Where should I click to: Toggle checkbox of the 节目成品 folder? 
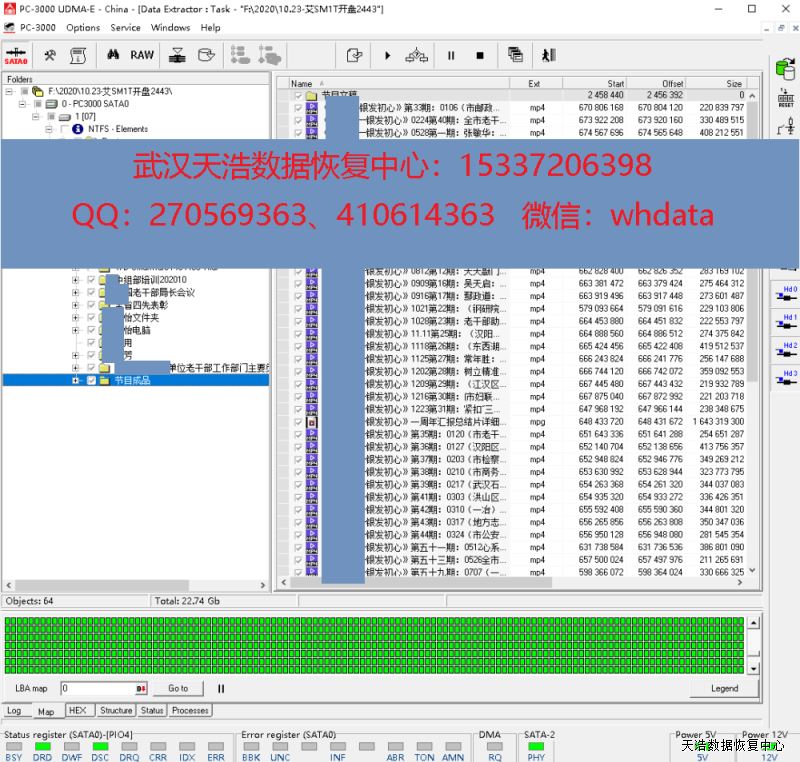(91, 380)
